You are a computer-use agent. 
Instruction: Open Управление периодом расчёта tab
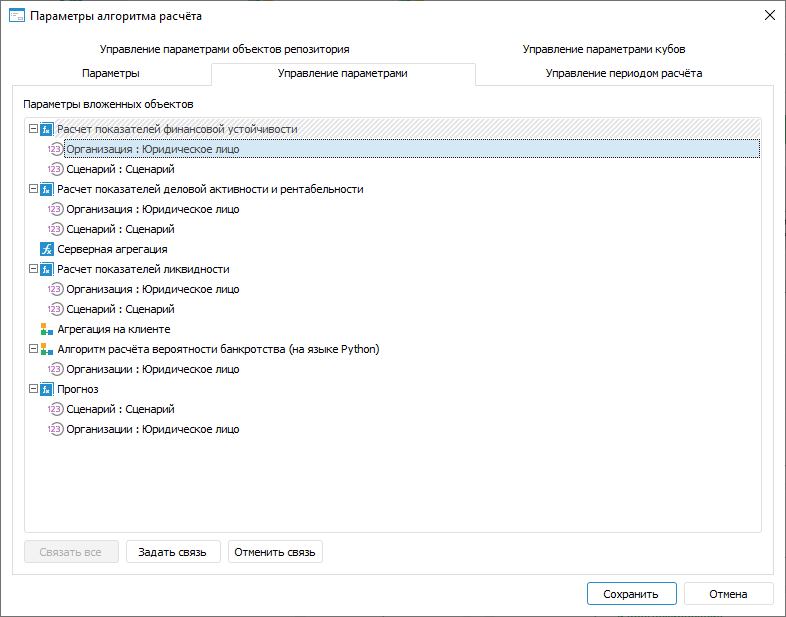[x=624, y=73]
